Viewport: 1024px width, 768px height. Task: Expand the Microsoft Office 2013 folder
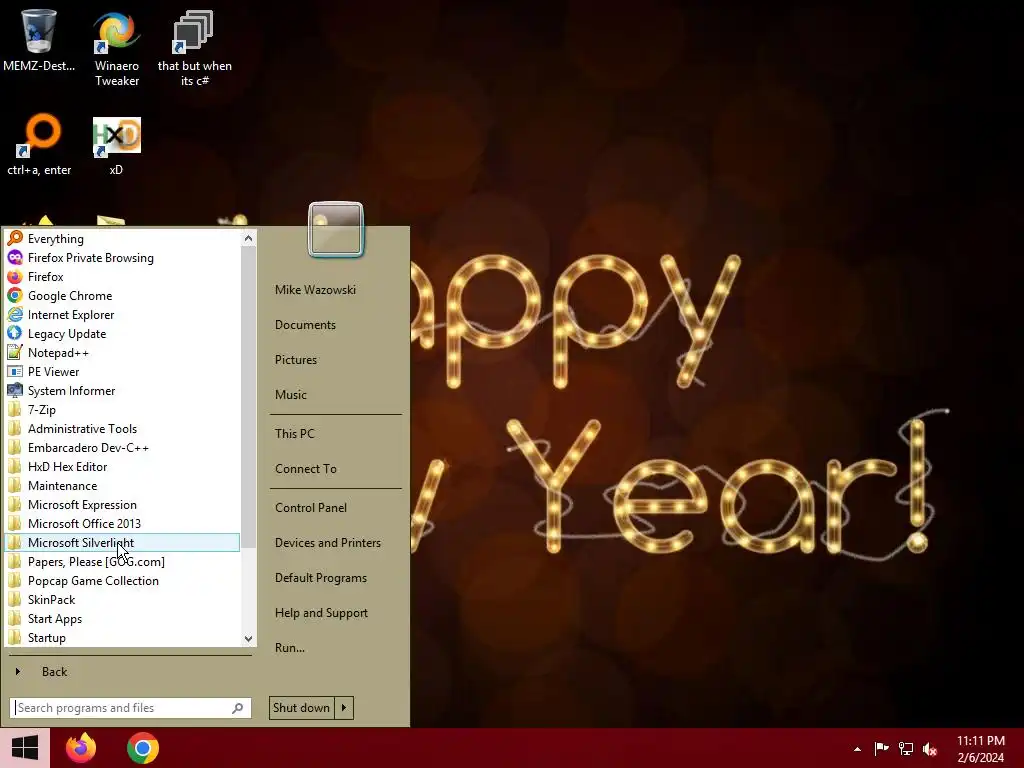point(122,523)
